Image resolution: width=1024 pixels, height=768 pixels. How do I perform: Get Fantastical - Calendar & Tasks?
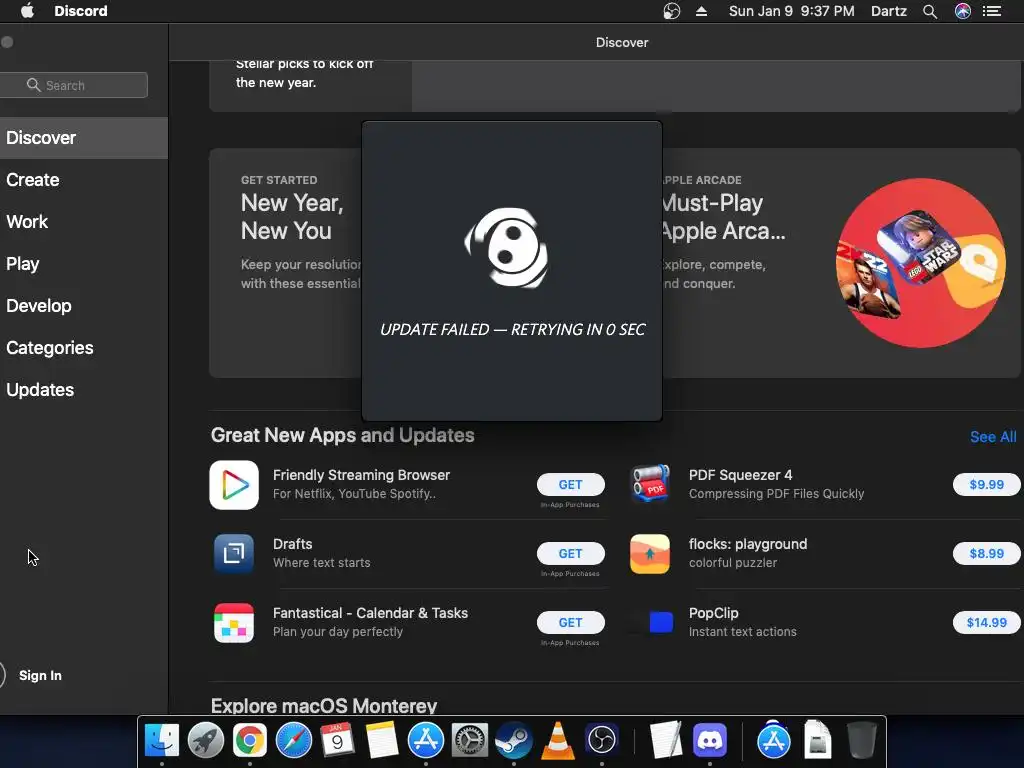tap(570, 622)
